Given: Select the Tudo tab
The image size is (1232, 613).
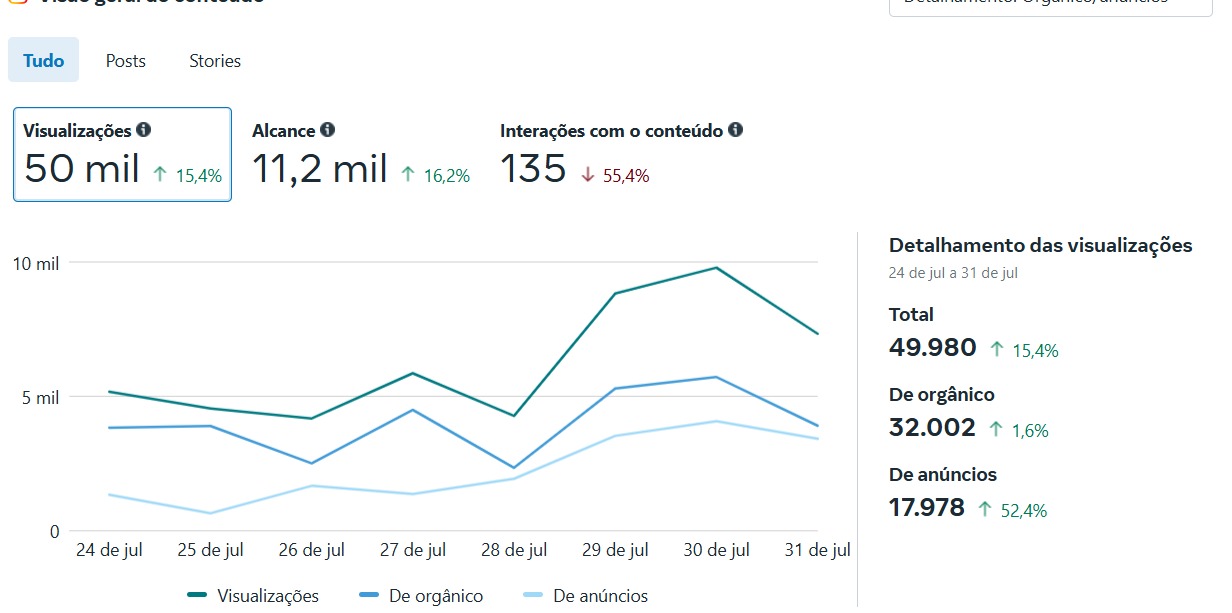Looking at the screenshot, I should pyautogui.click(x=44, y=61).
